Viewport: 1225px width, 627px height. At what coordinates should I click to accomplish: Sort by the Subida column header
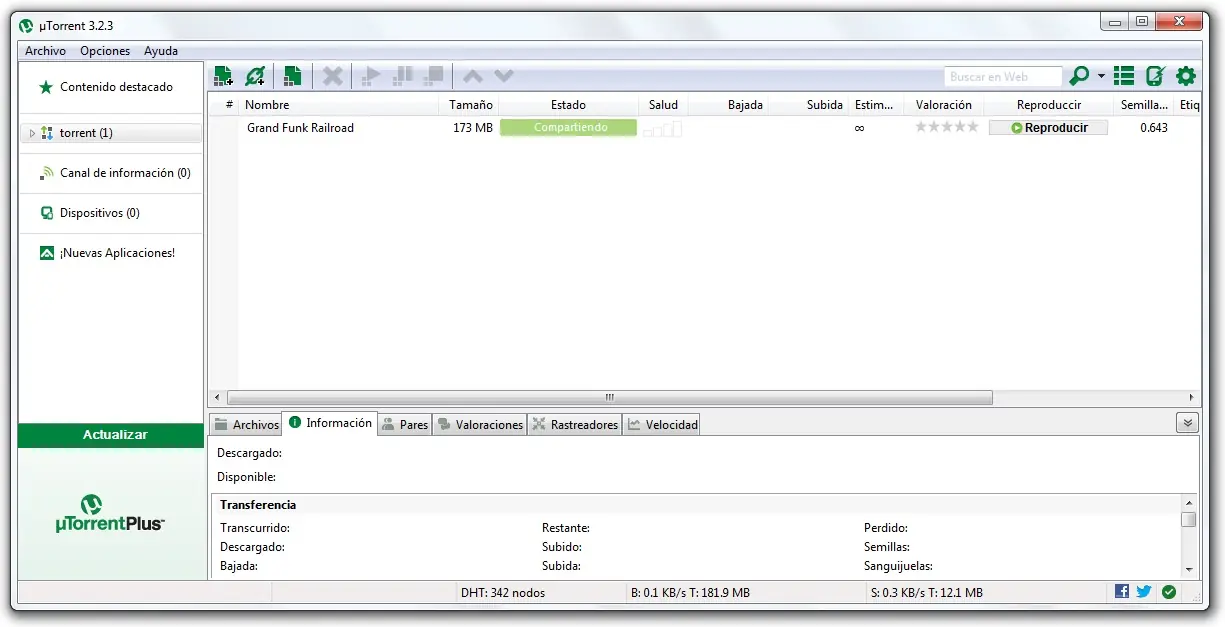click(808, 105)
